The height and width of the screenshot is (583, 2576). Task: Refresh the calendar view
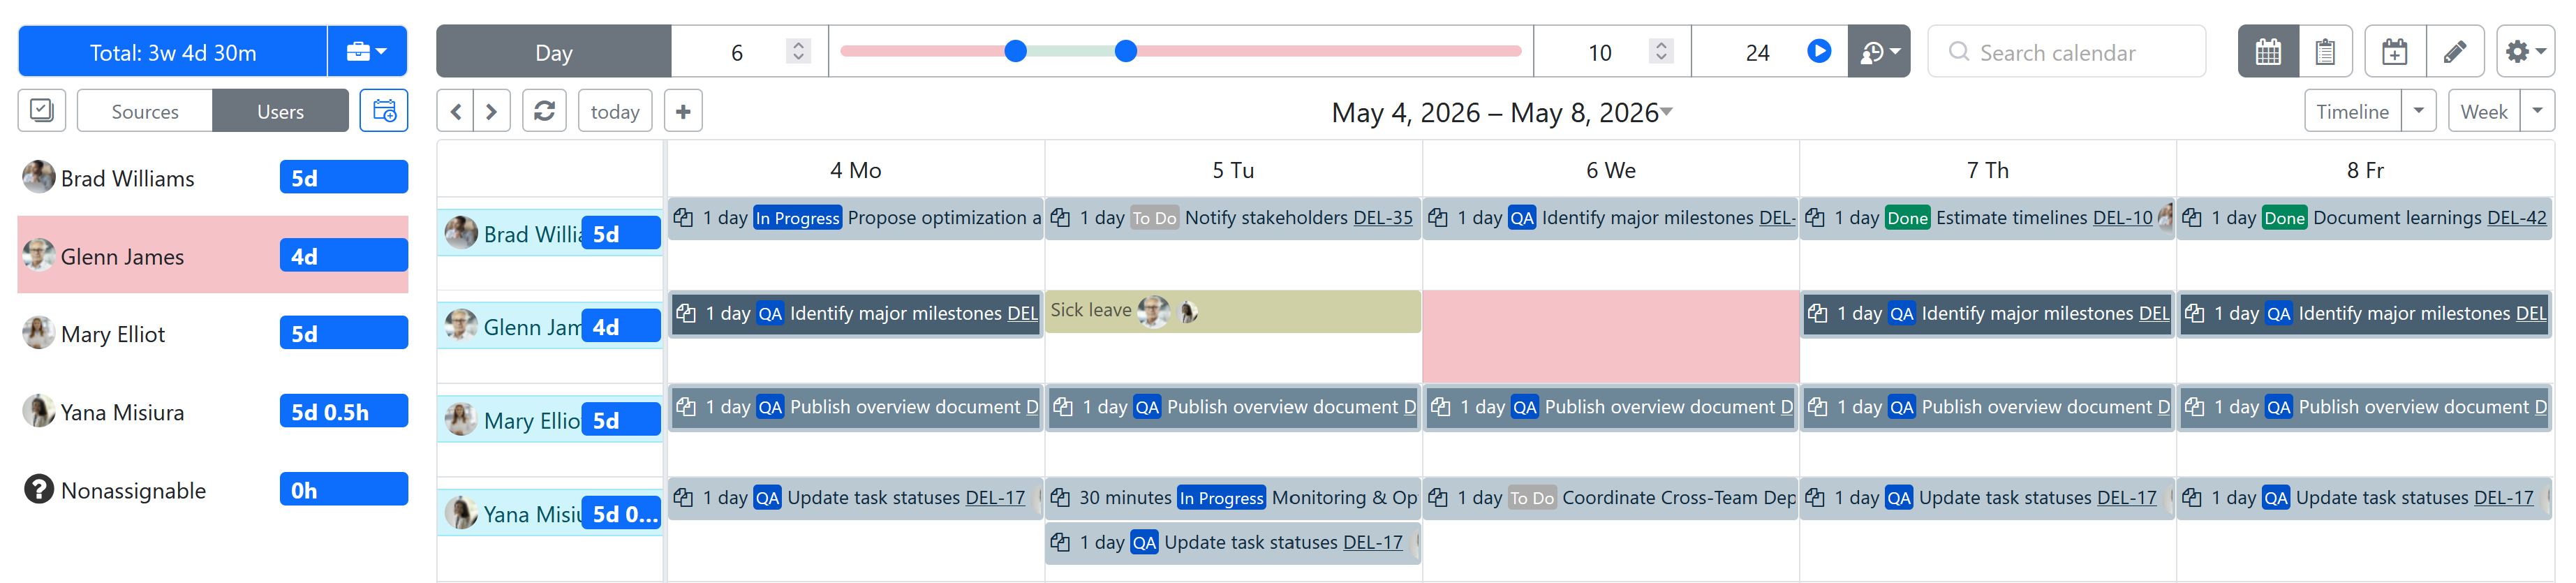pyautogui.click(x=544, y=111)
